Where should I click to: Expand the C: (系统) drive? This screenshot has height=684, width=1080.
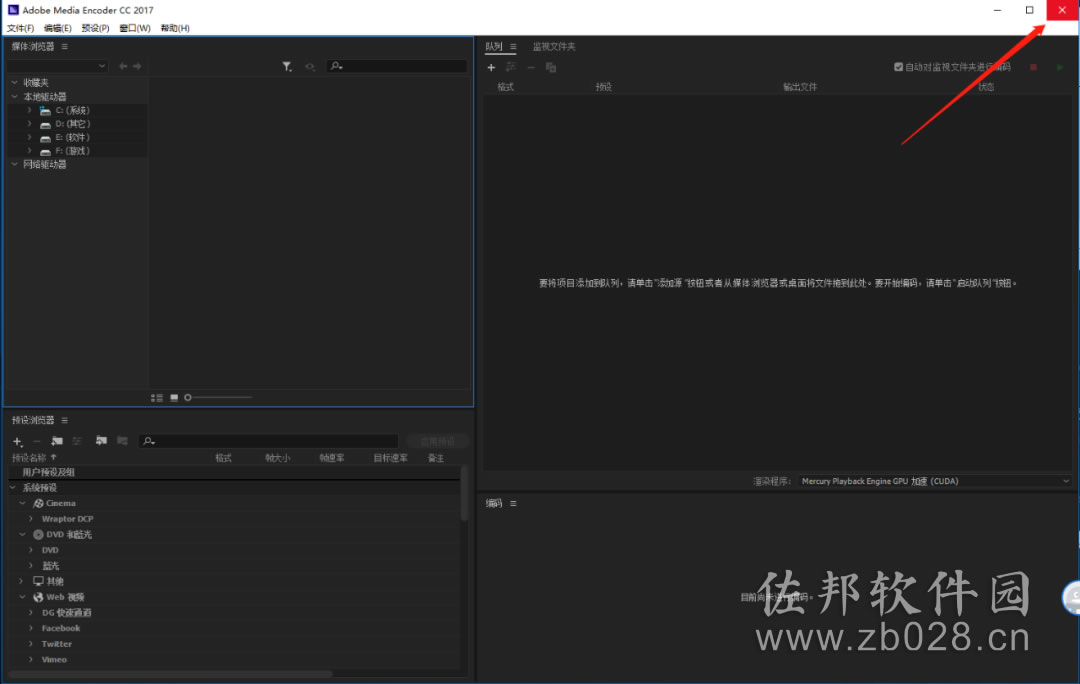pos(30,110)
